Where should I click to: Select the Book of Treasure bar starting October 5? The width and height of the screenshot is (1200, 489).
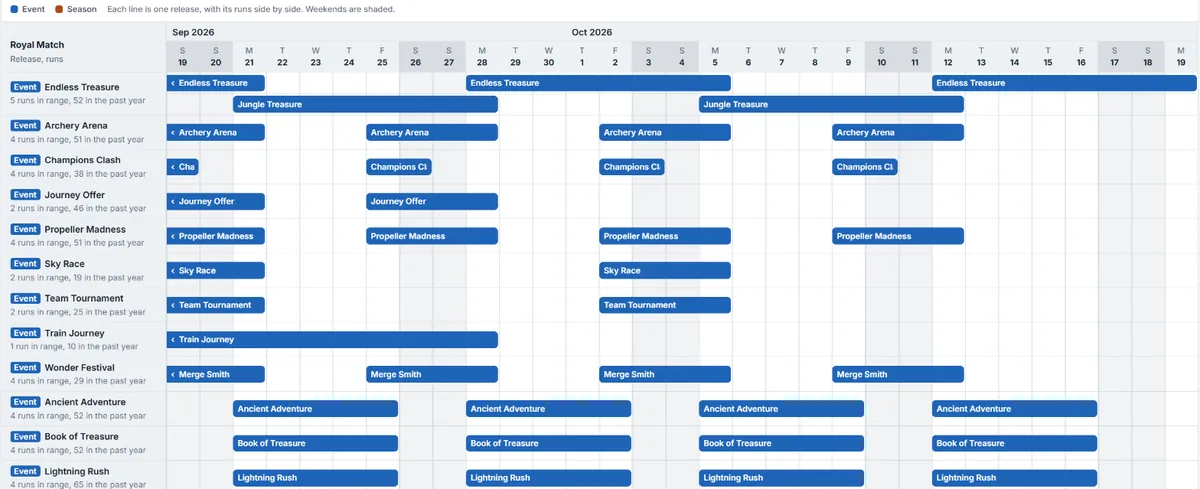click(x=781, y=443)
